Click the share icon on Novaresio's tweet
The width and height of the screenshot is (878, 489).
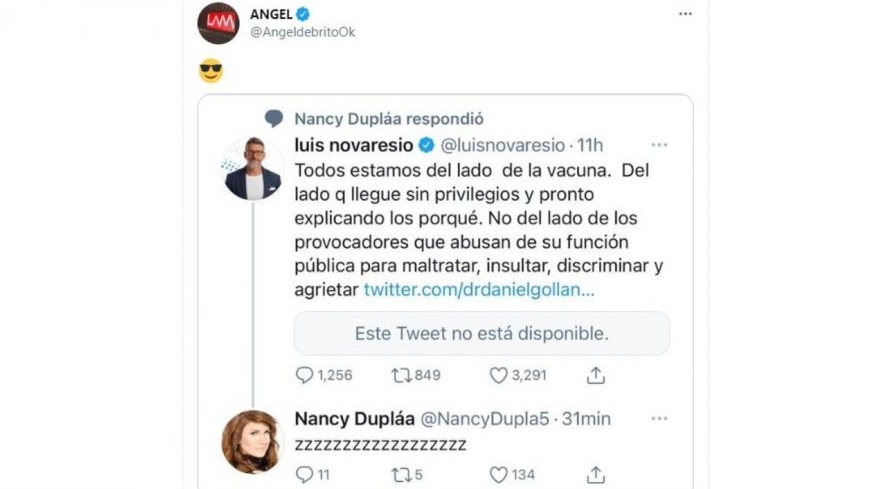pyautogui.click(x=596, y=375)
